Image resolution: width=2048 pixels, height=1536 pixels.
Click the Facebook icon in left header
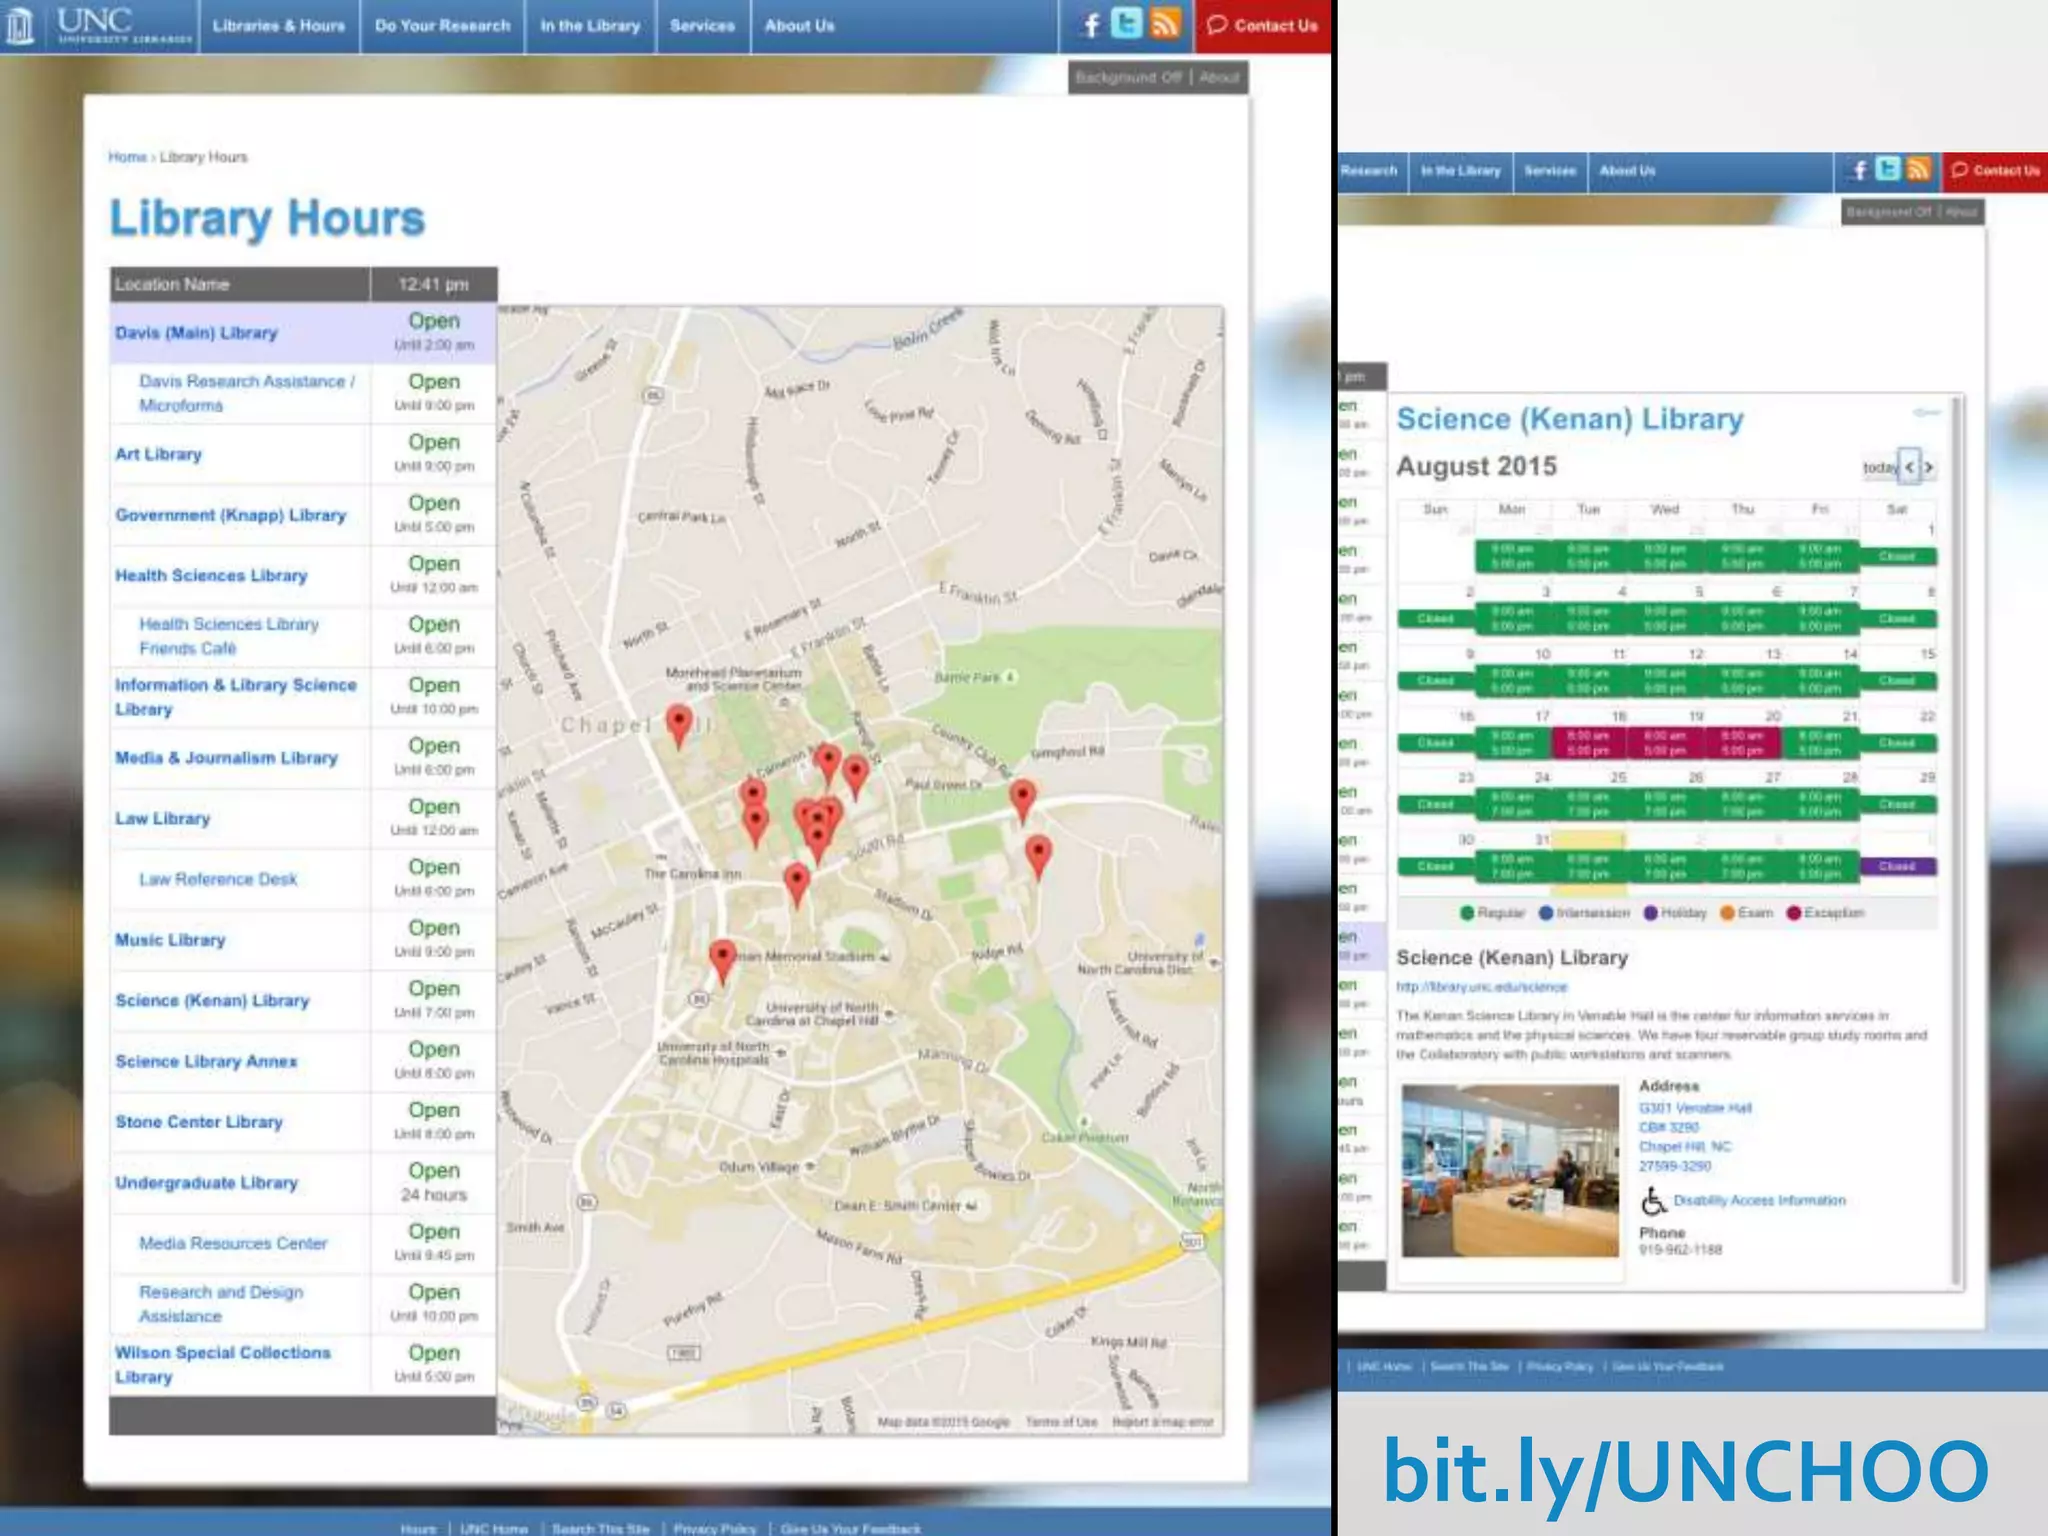(1092, 25)
